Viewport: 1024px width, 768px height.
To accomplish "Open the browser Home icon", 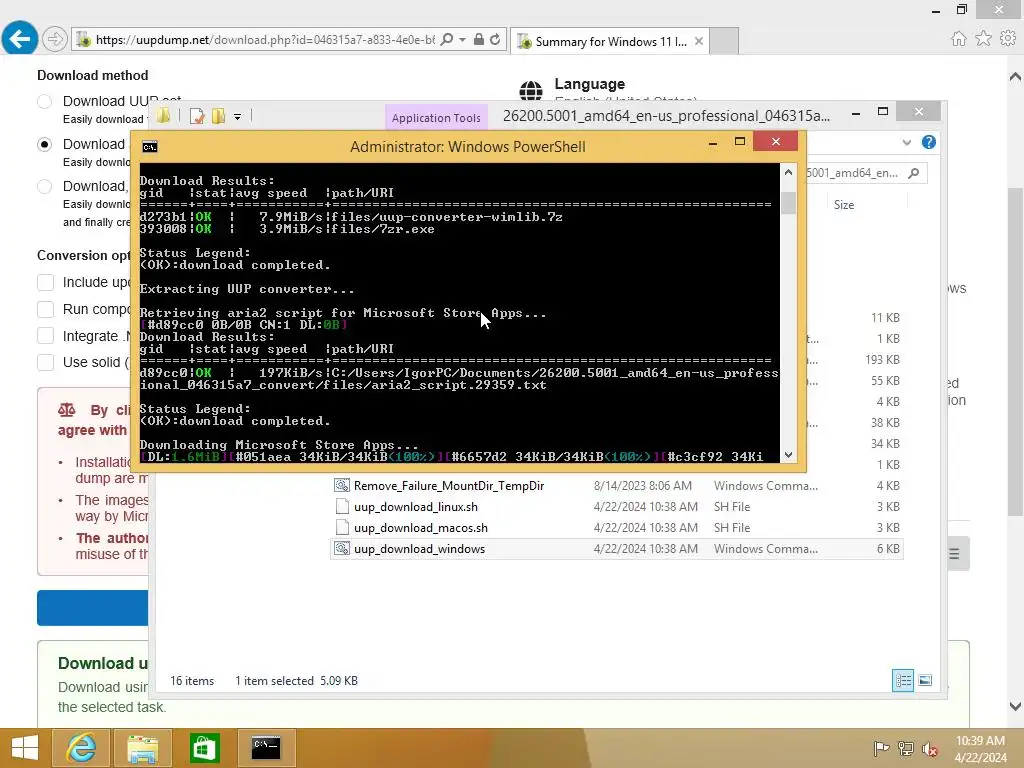I will coord(959,39).
